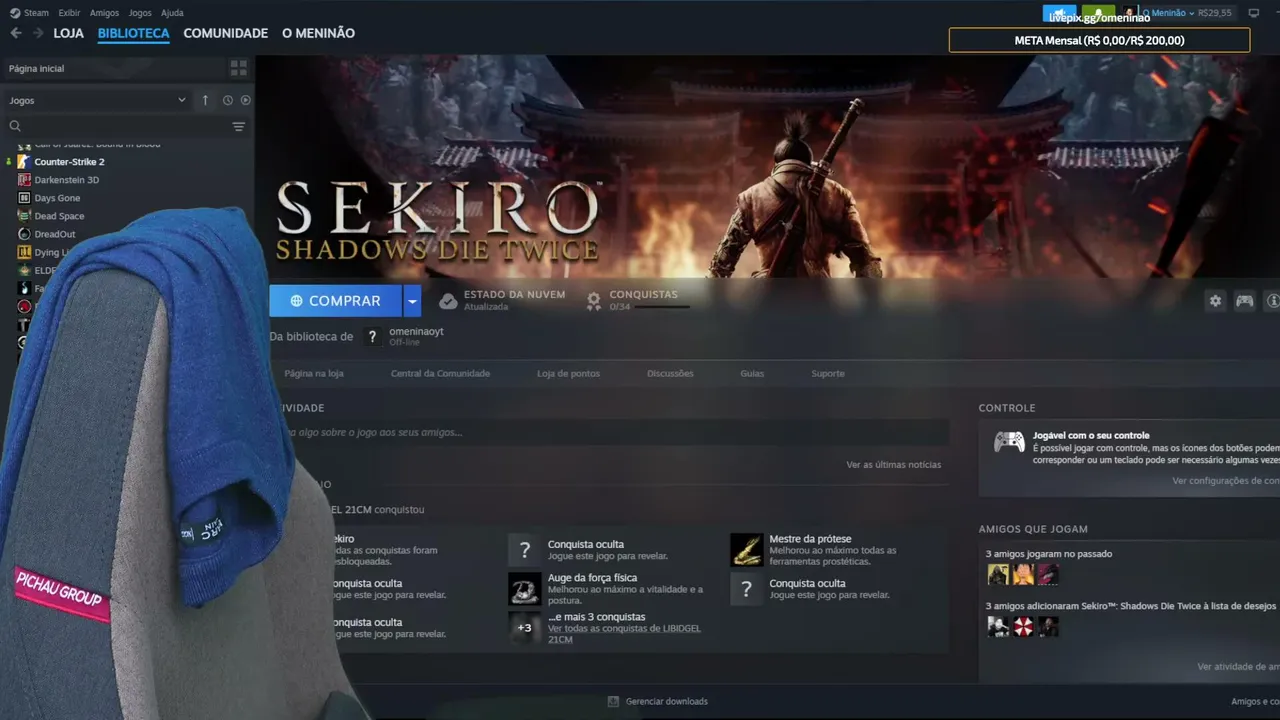Open the Ajuda menu
The height and width of the screenshot is (720, 1280).
(x=172, y=13)
